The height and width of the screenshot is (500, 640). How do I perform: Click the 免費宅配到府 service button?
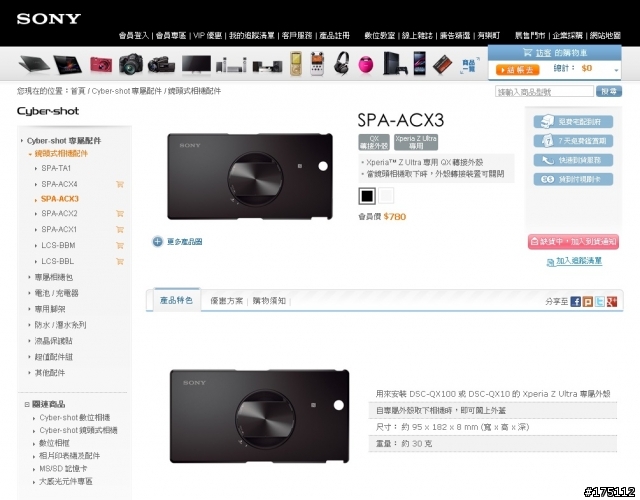(573, 122)
